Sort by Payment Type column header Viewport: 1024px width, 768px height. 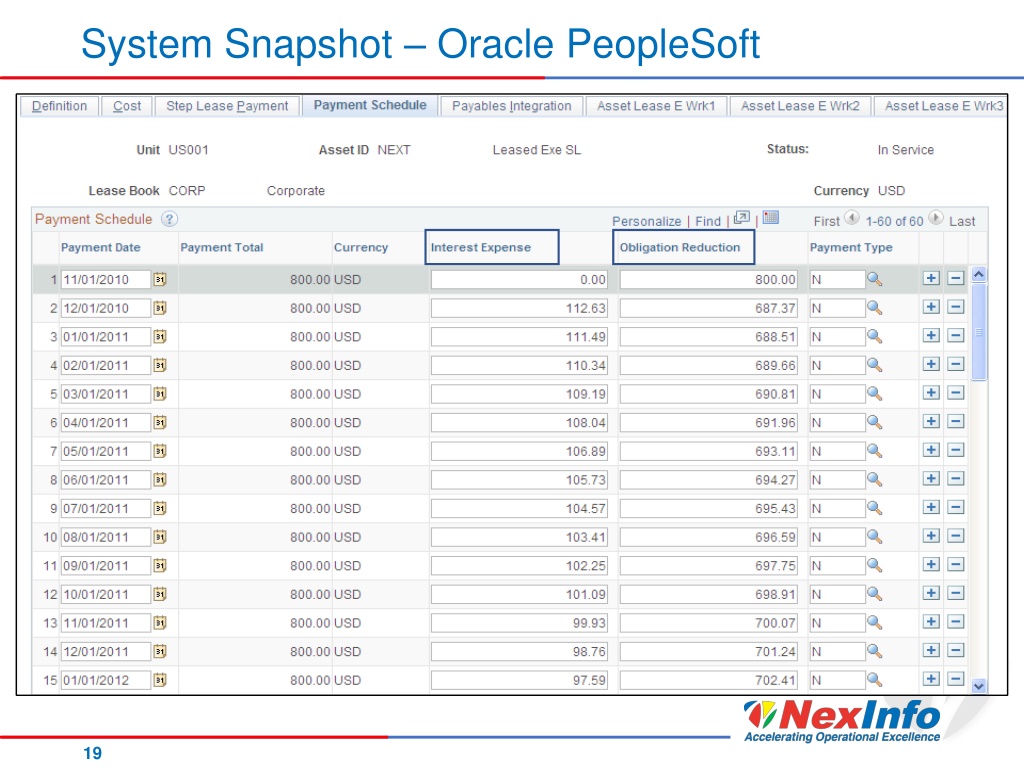pos(851,248)
